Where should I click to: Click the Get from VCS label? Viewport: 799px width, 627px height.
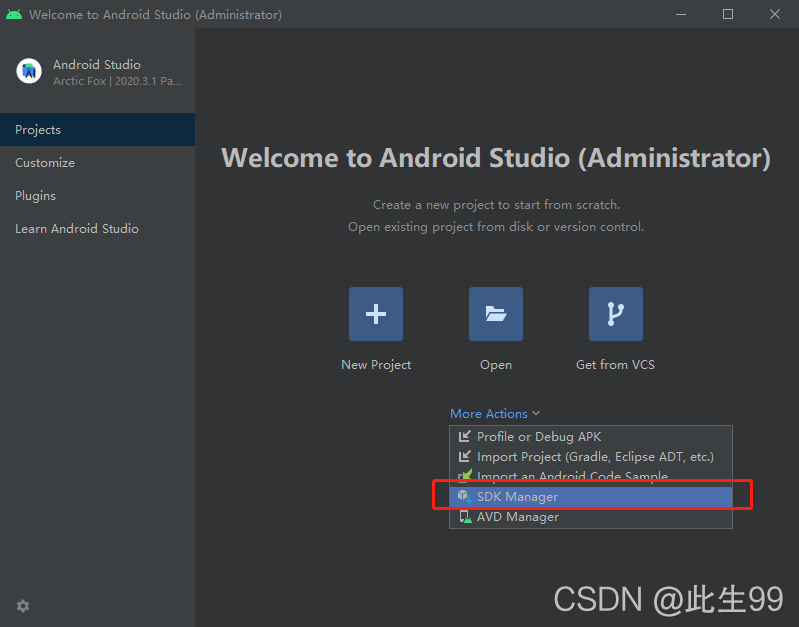[616, 364]
